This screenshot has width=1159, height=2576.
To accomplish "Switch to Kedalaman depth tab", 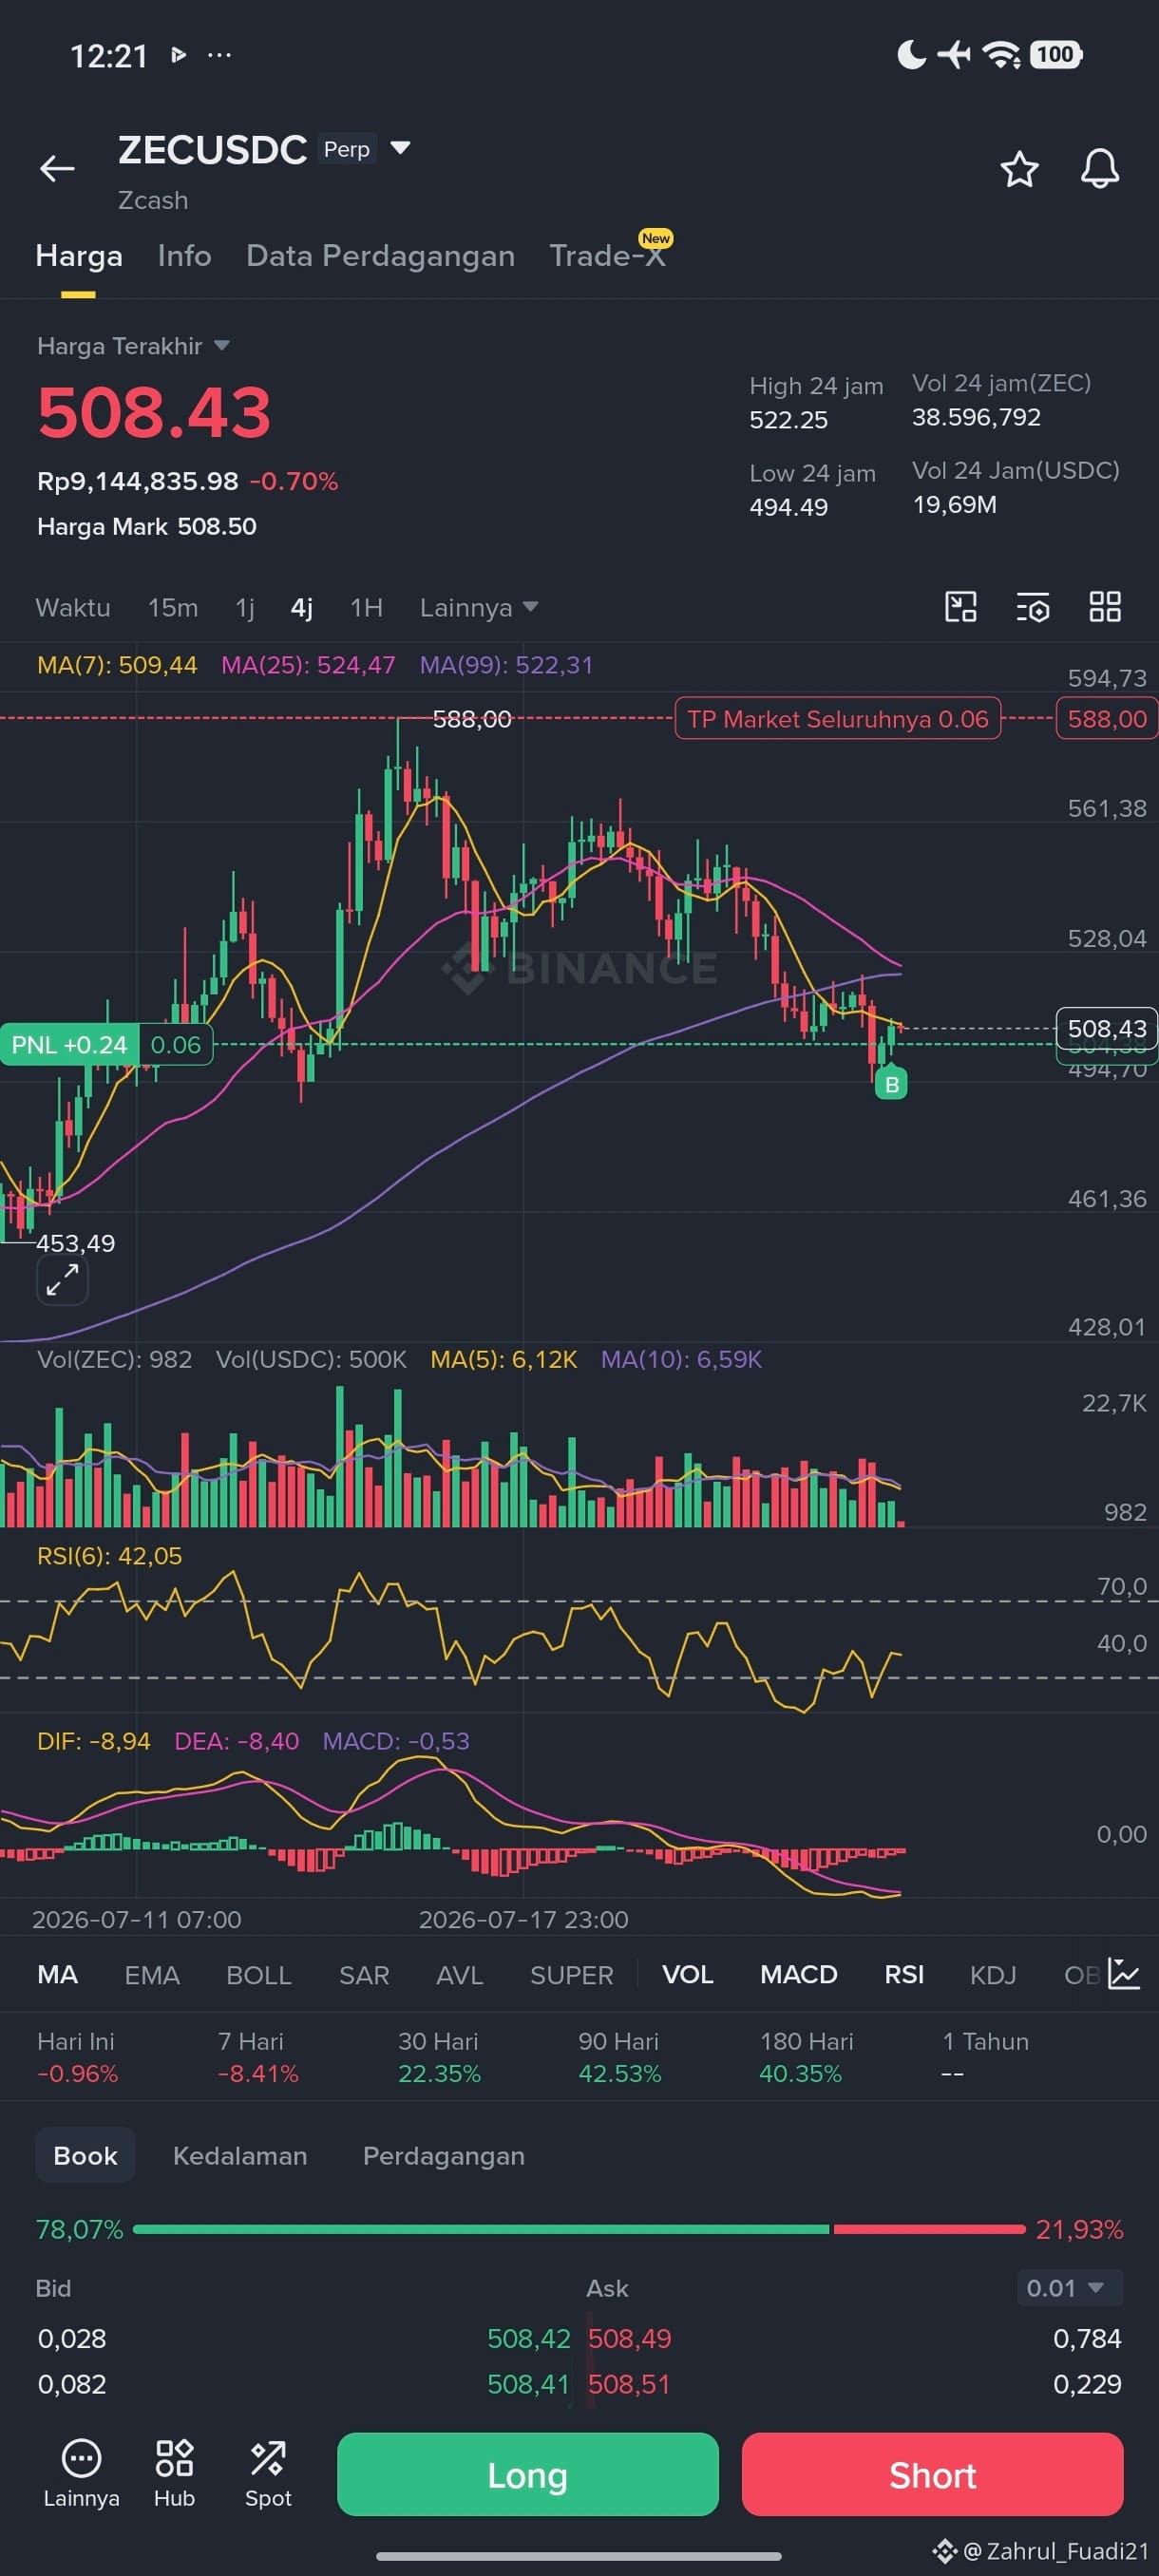I will coord(240,2156).
